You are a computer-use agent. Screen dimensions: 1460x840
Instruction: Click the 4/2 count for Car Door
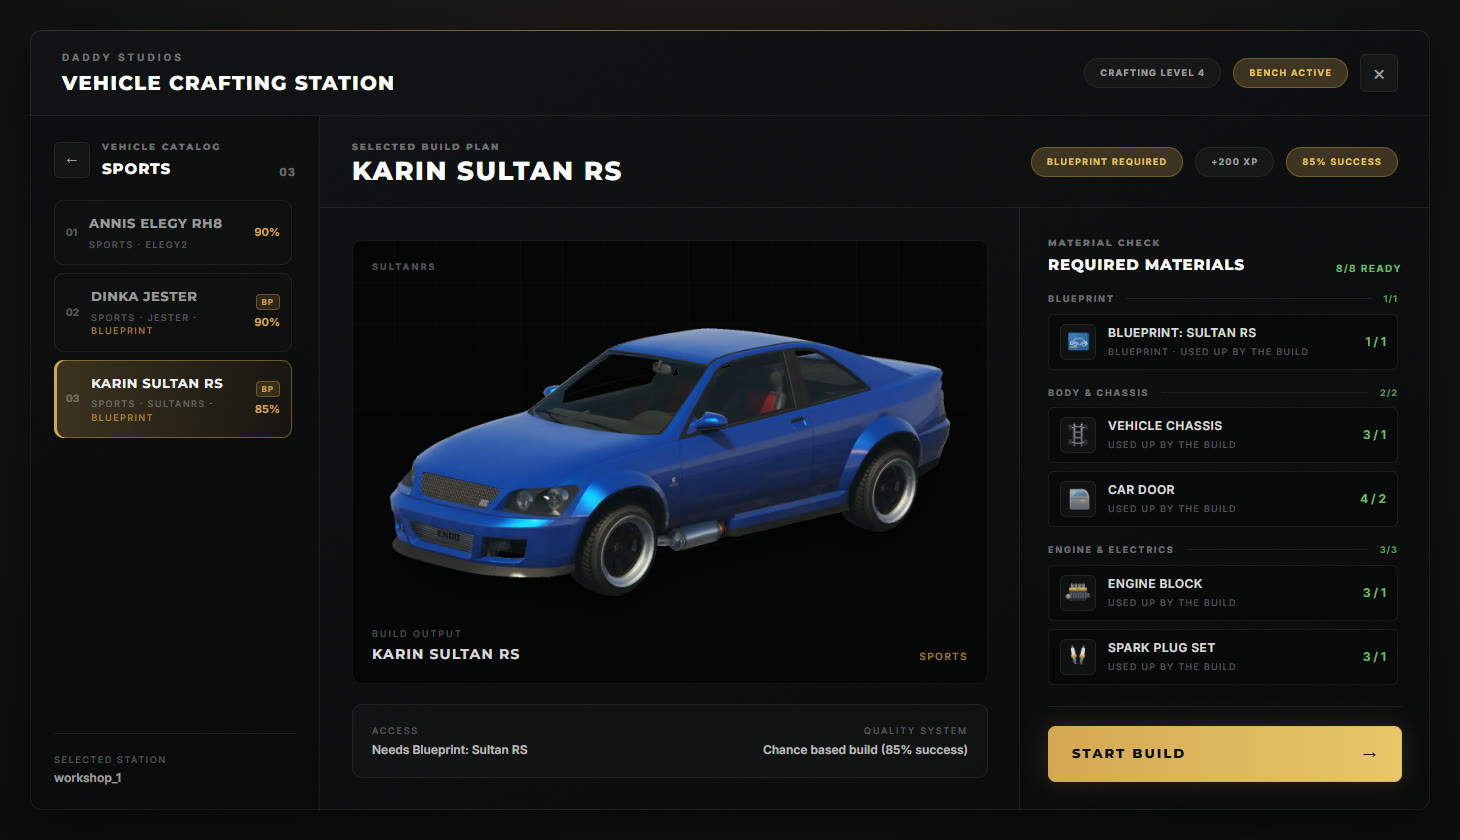tap(1373, 499)
